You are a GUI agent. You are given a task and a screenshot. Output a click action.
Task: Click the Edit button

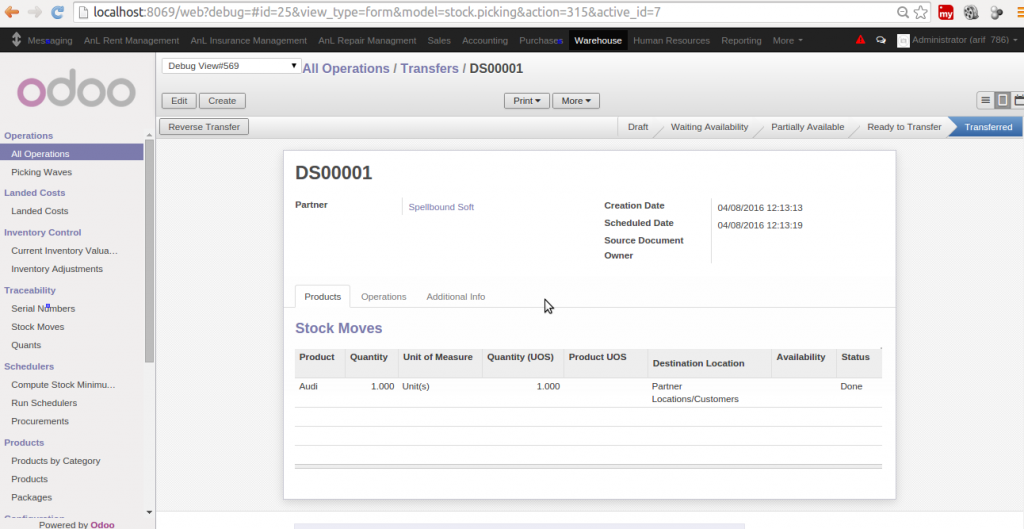(179, 101)
